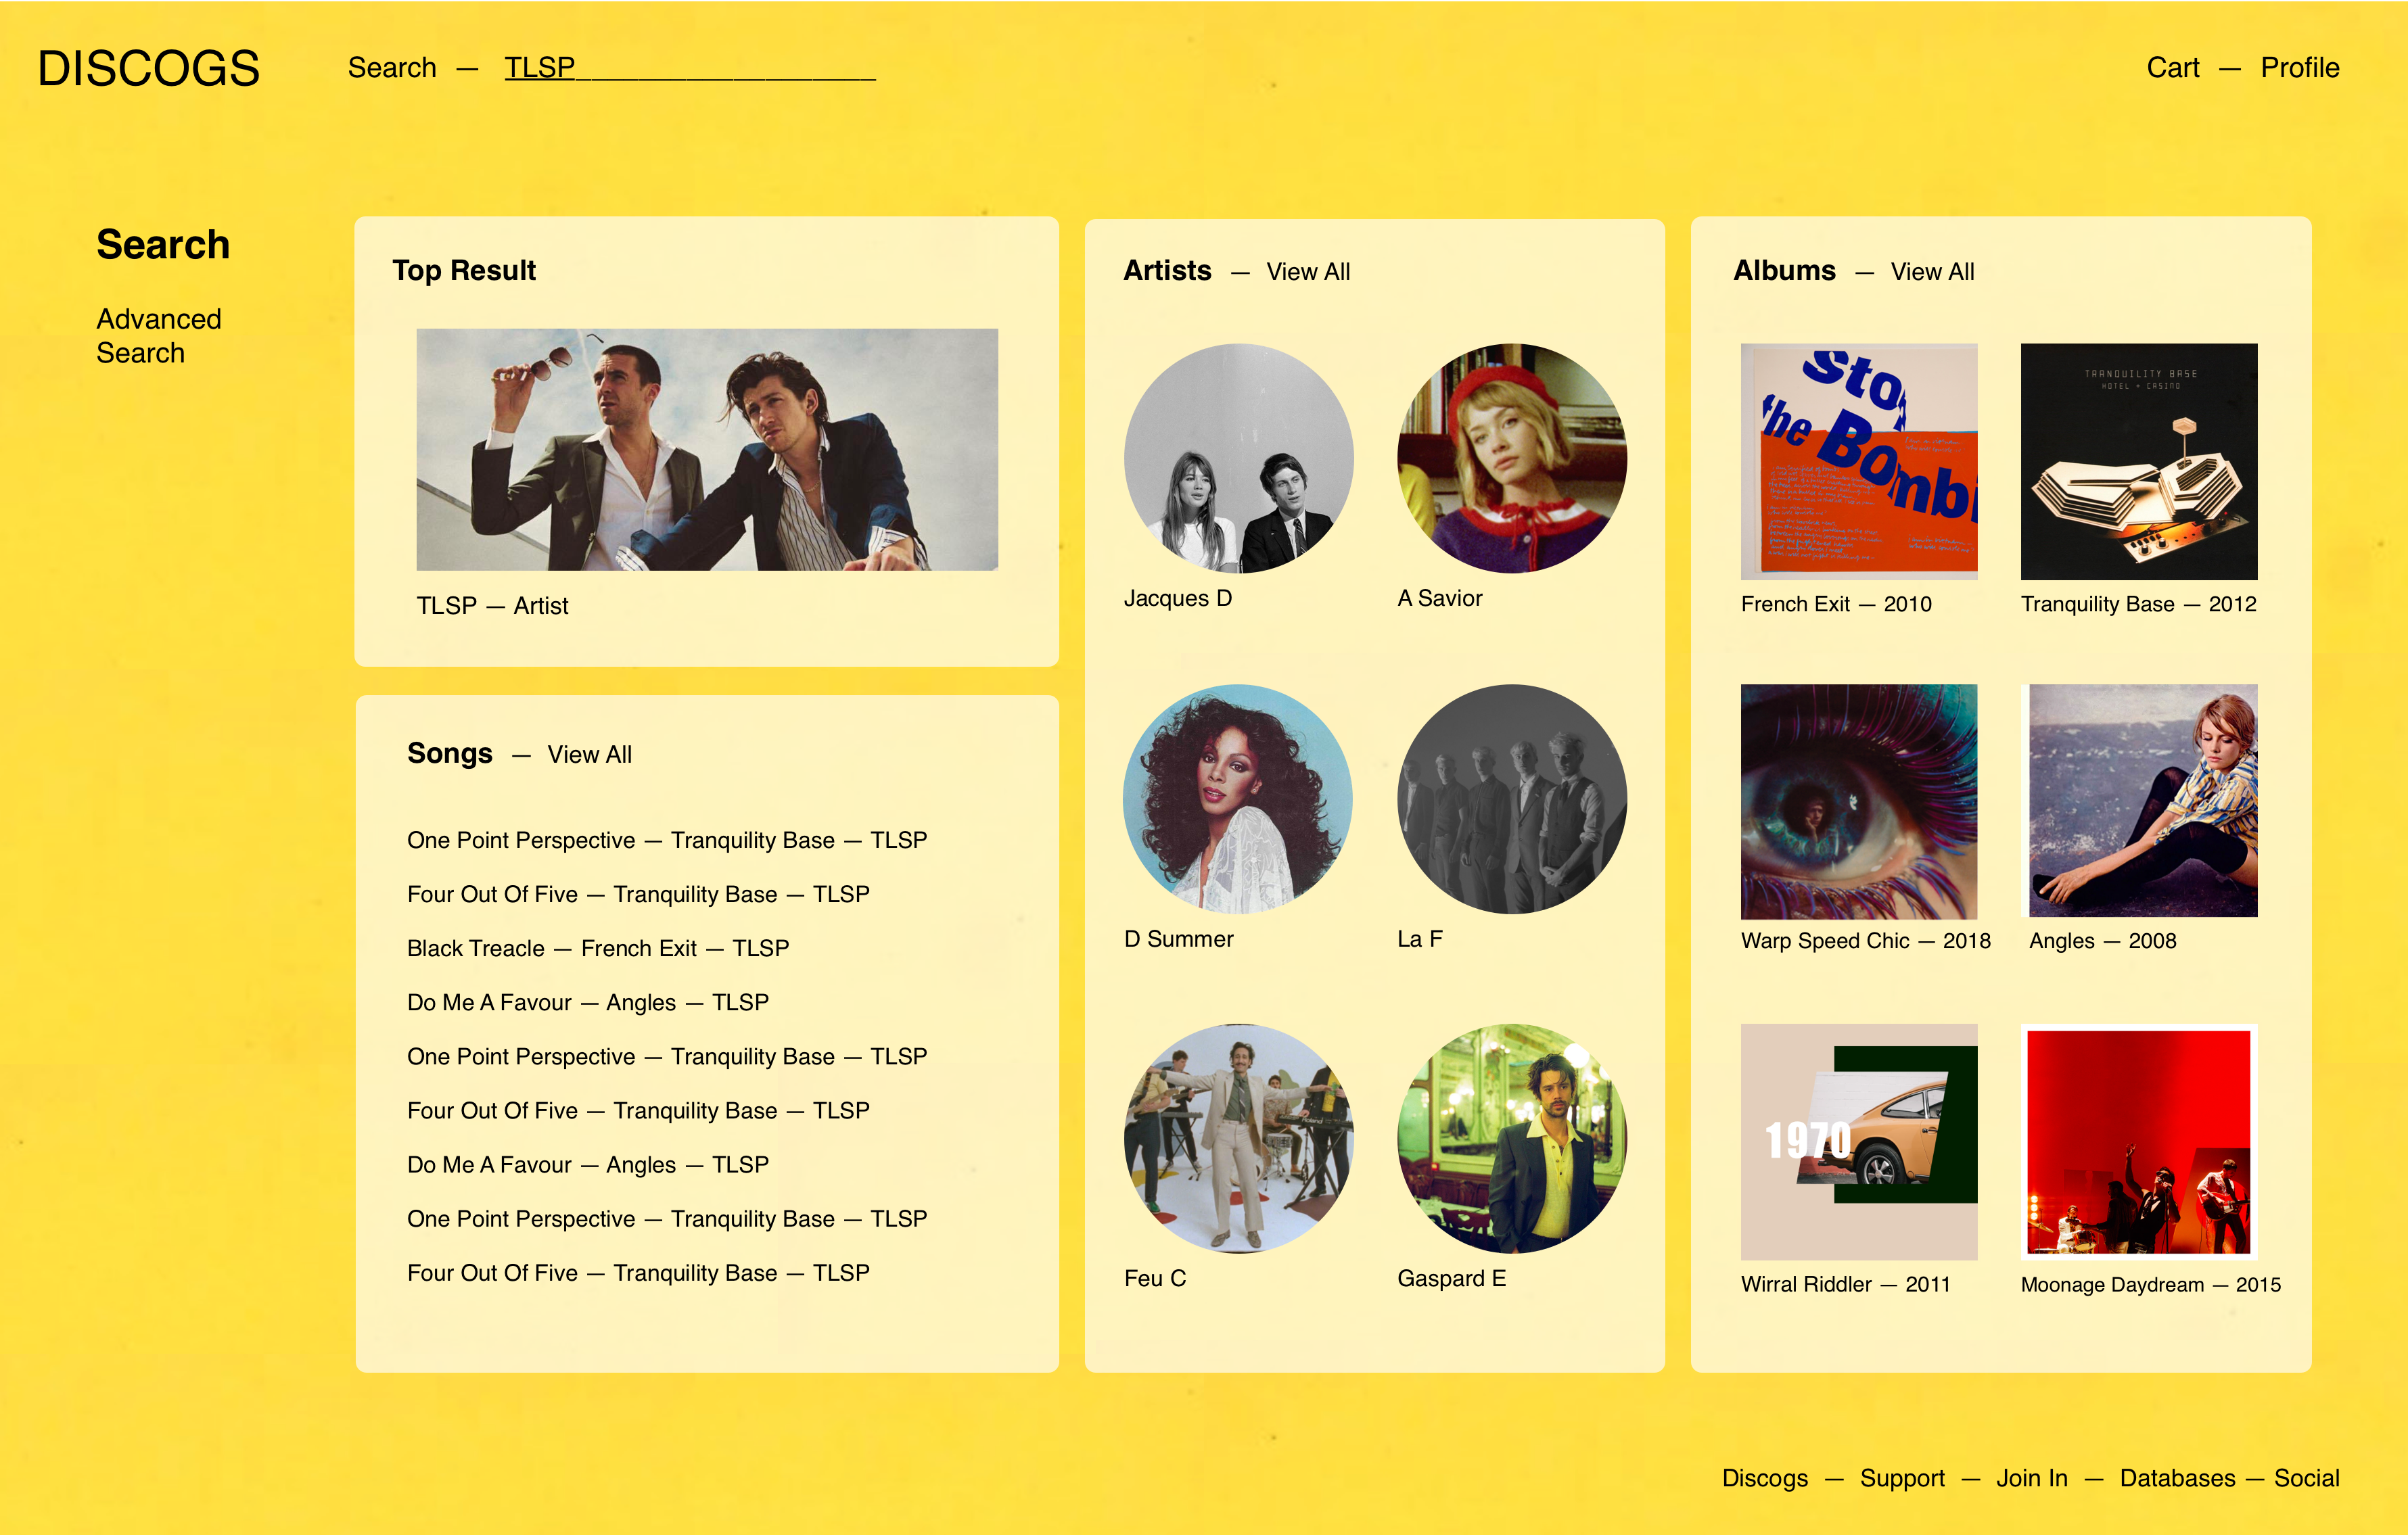Open Join In footer link
Viewport: 2408px width, 1535px height.
click(x=2031, y=1478)
